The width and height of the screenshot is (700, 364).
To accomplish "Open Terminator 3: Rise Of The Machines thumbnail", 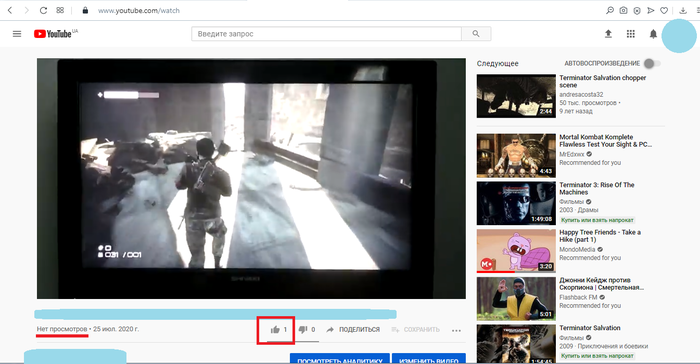I will coord(516,203).
